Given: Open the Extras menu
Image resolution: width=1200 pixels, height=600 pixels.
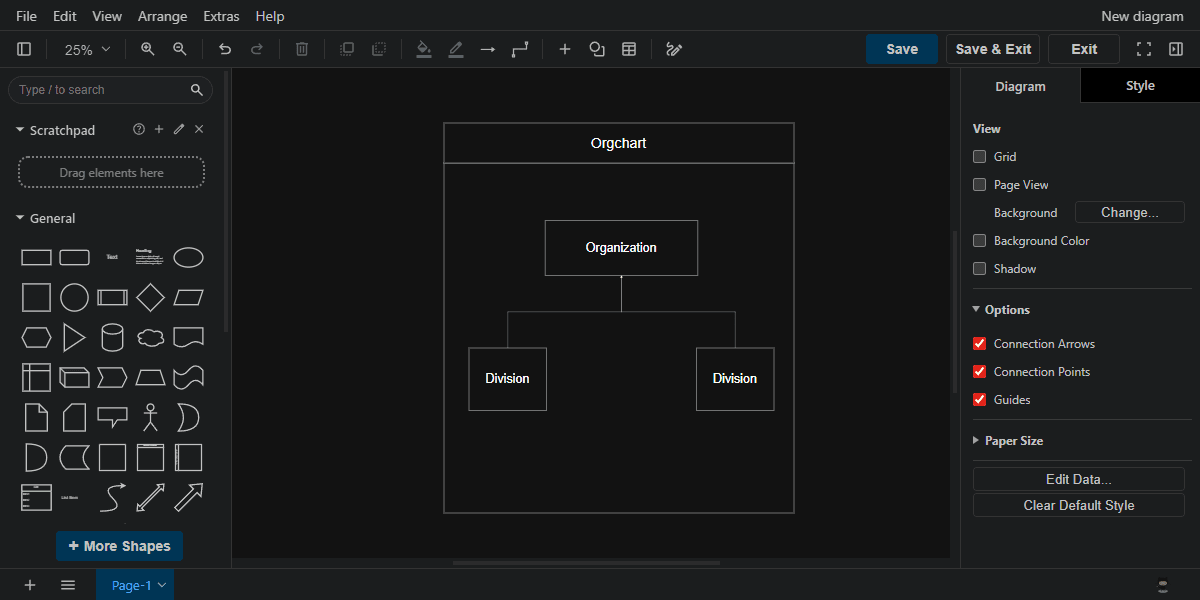Looking at the screenshot, I should click(x=221, y=16).
